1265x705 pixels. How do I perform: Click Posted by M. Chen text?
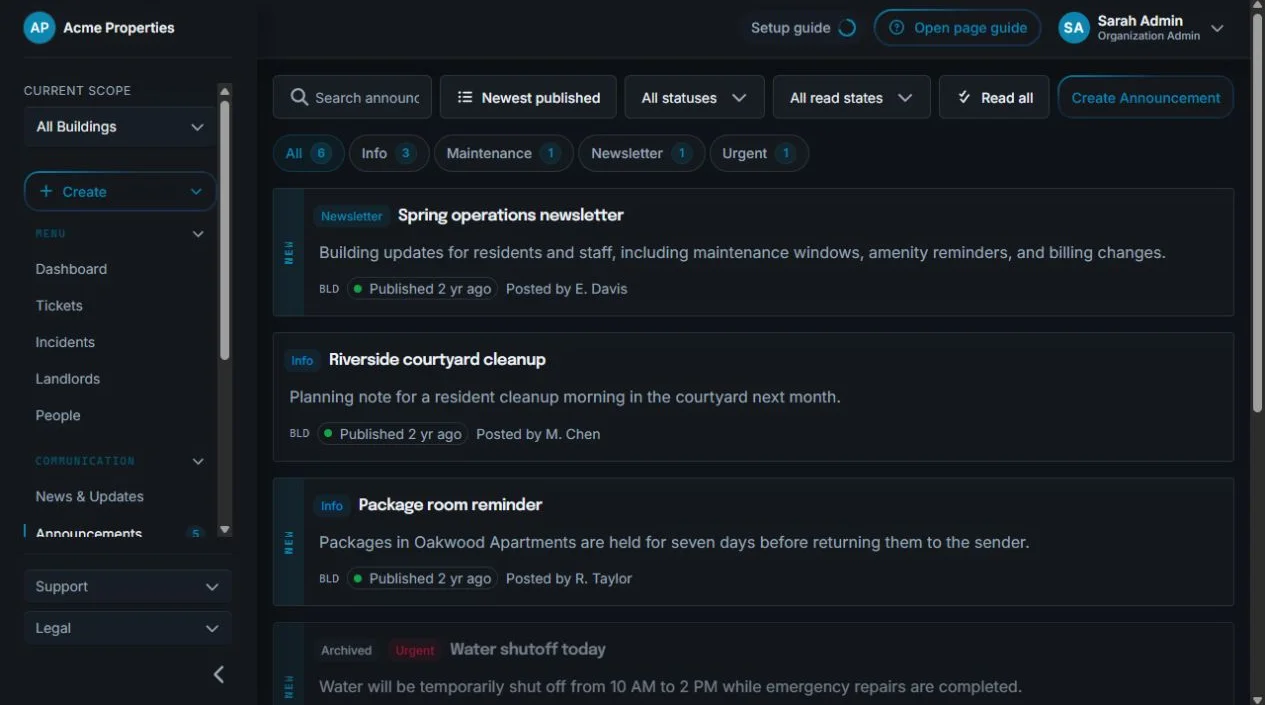coord(538,434)
